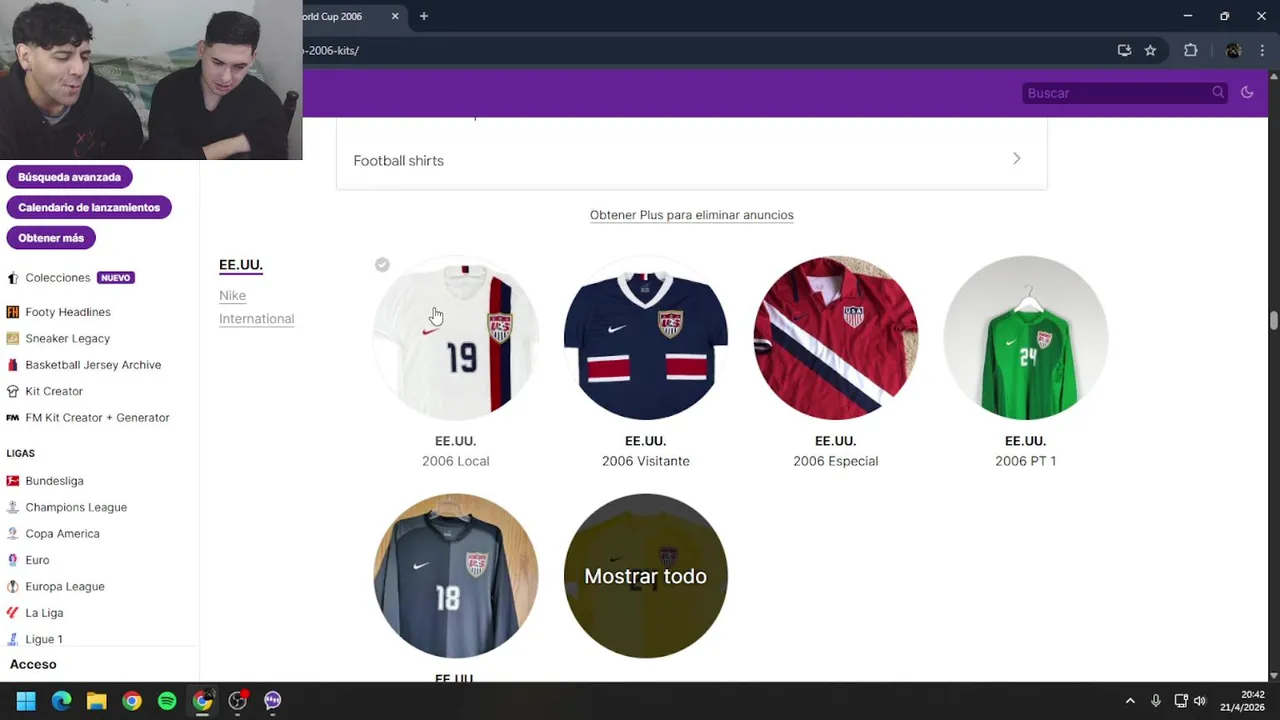The width and height of the screenshot is (1280, 720).
Task: Open the EE.UU. 2006 Local kit thumbnail
Action: coord(456,338)
